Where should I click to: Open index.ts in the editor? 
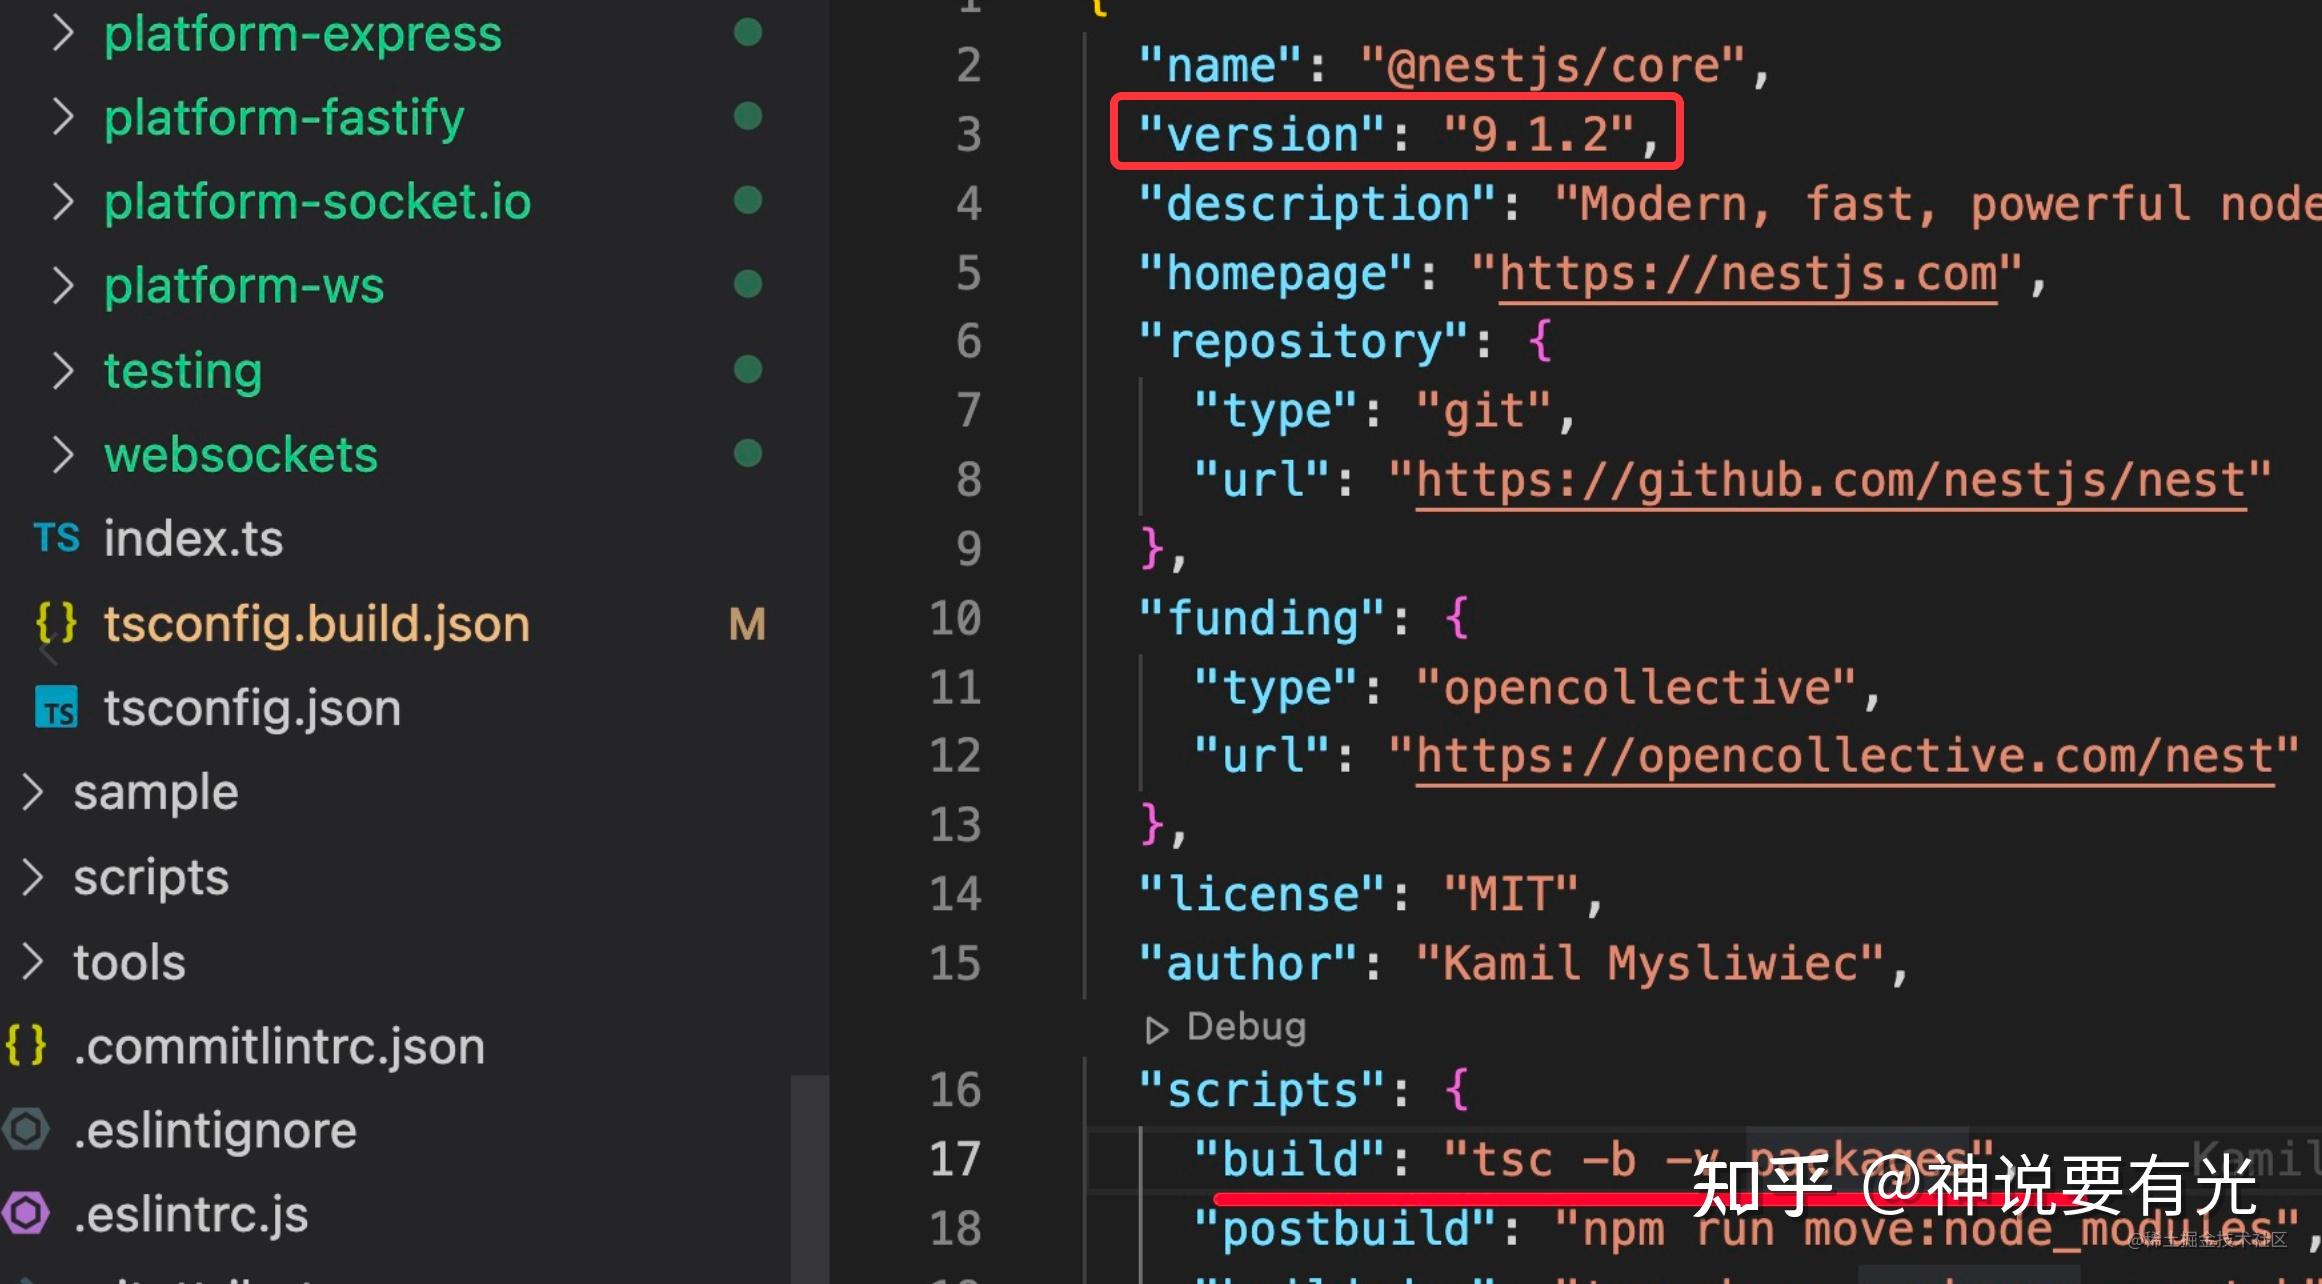[193, 537]
